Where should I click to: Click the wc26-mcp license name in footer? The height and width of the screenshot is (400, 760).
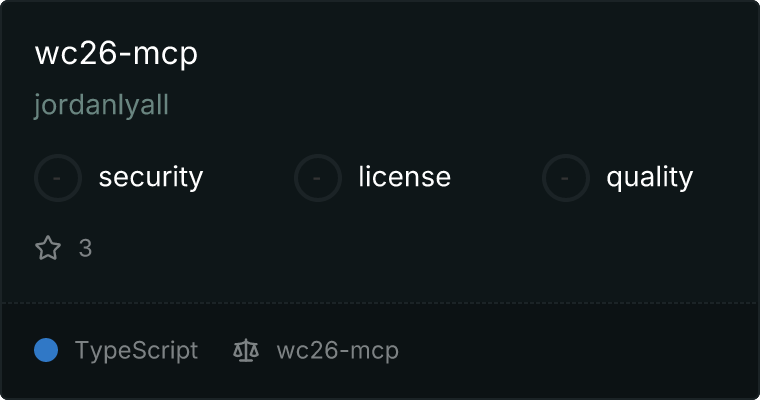point(337,351)
